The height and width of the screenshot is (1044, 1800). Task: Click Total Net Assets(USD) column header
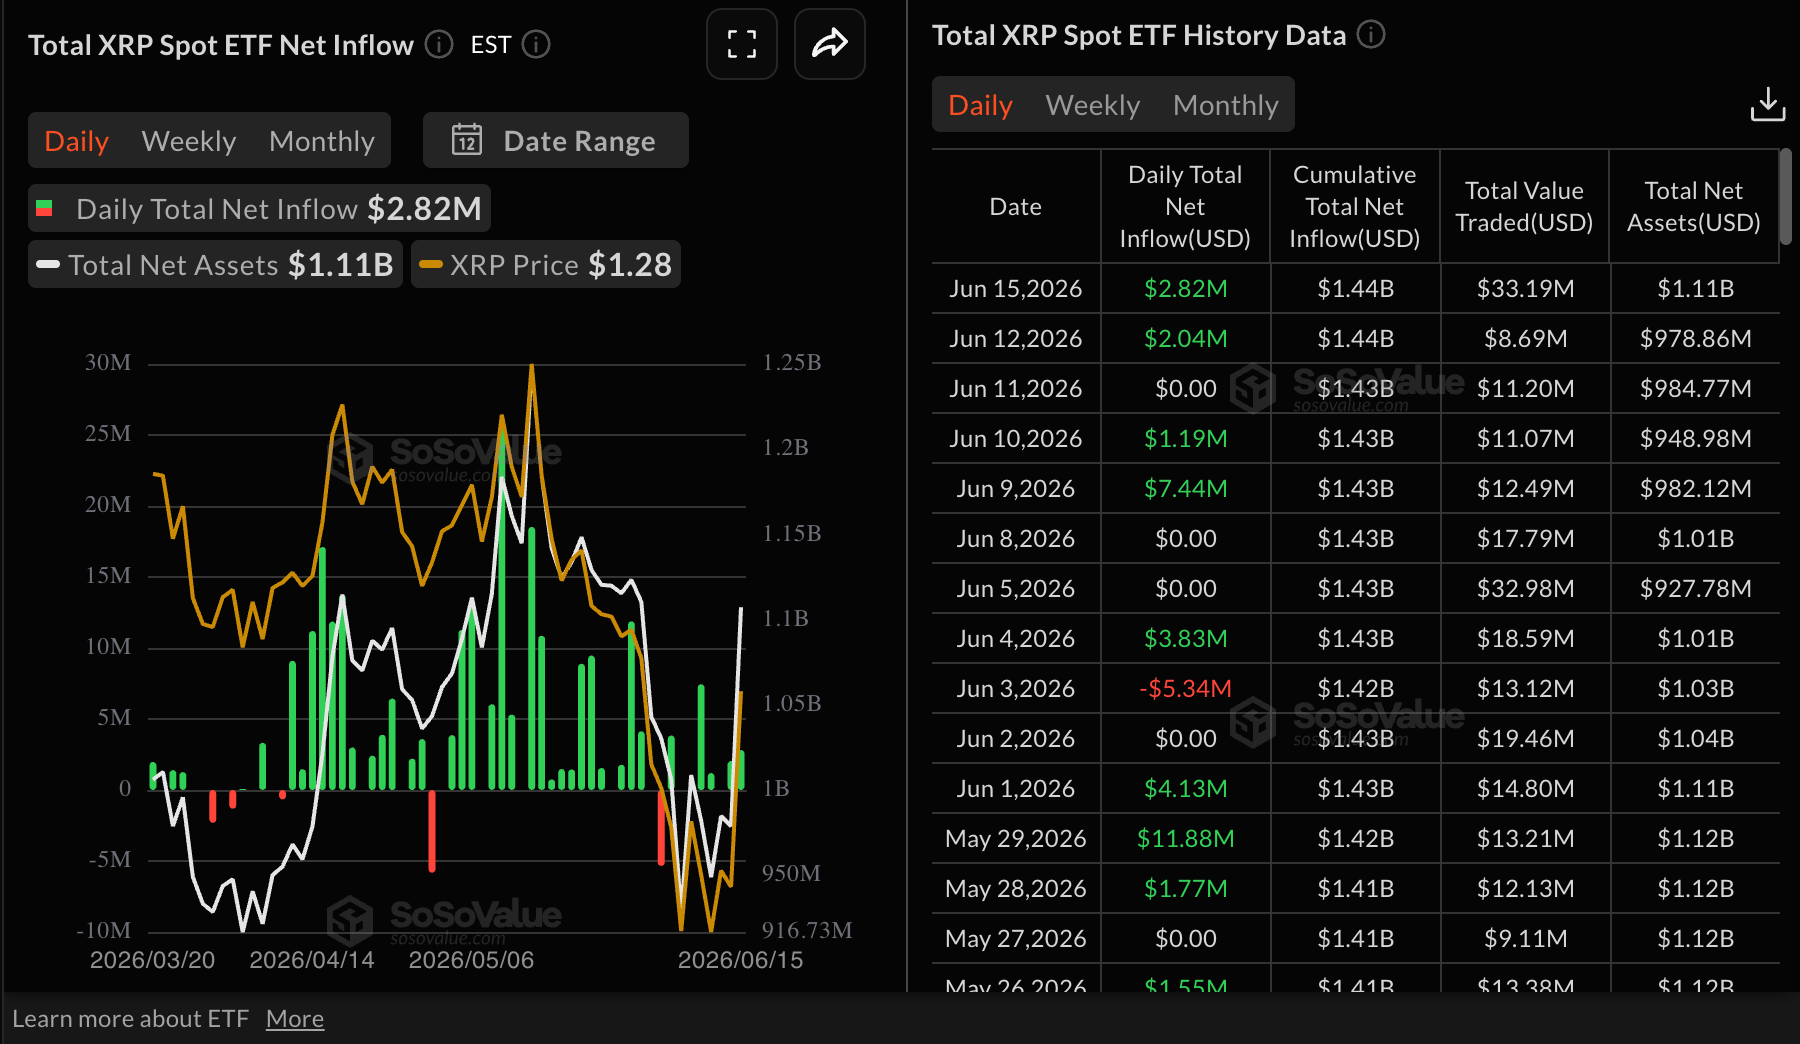point(1694,207)
